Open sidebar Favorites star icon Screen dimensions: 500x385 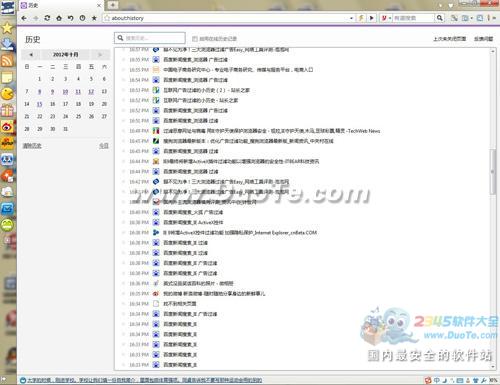coord(7,28)
